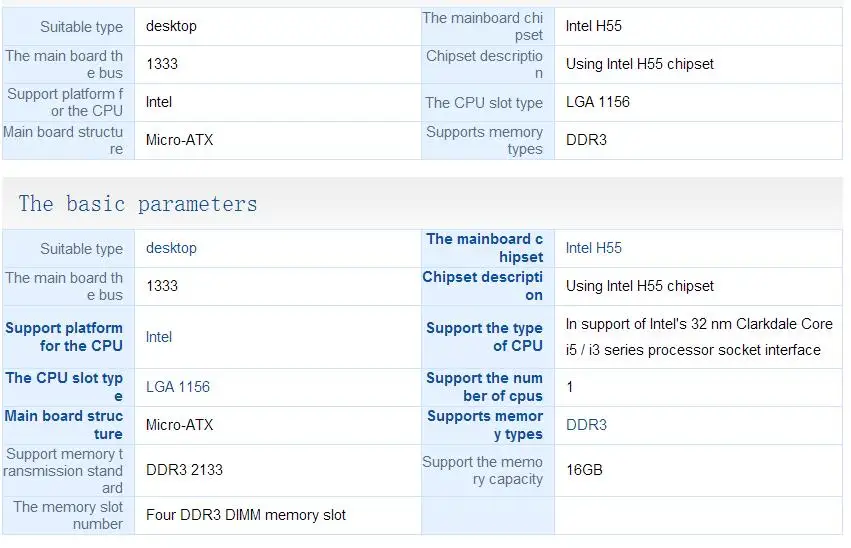Click 'Support the memory capacity' label
Image resolution: width=851 pixels, height=548 pixels.
tap(482, 470)
